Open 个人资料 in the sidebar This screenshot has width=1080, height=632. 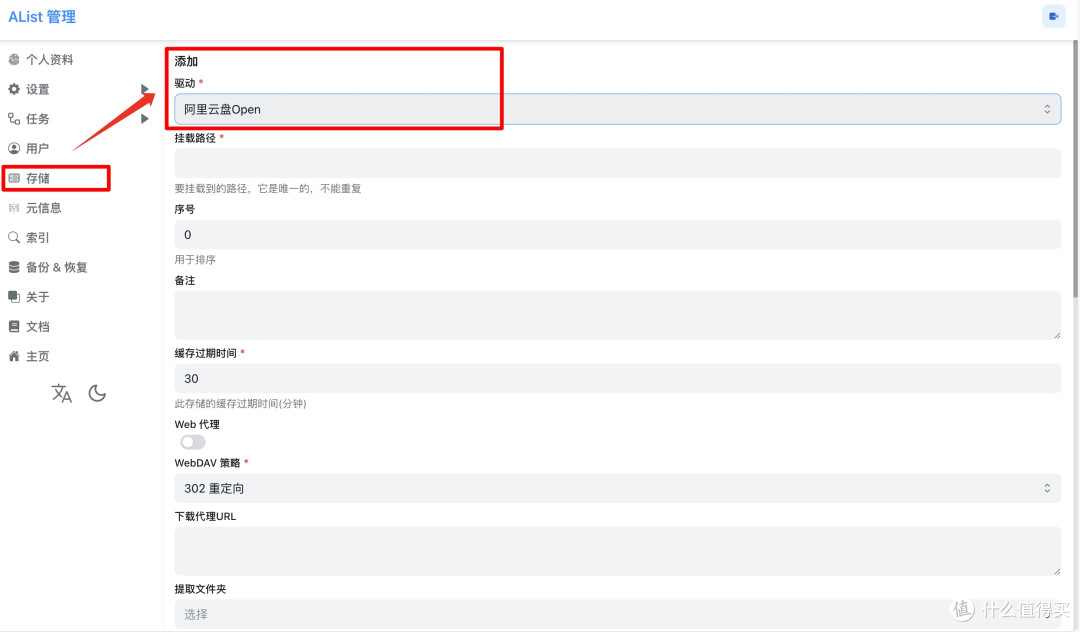coord(50,59)
